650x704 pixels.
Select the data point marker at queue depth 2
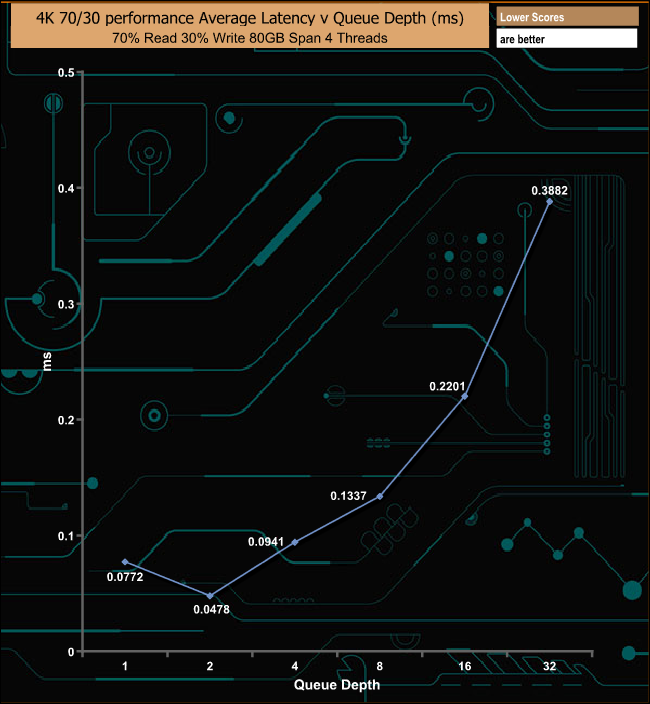click(x=210, y=596)
